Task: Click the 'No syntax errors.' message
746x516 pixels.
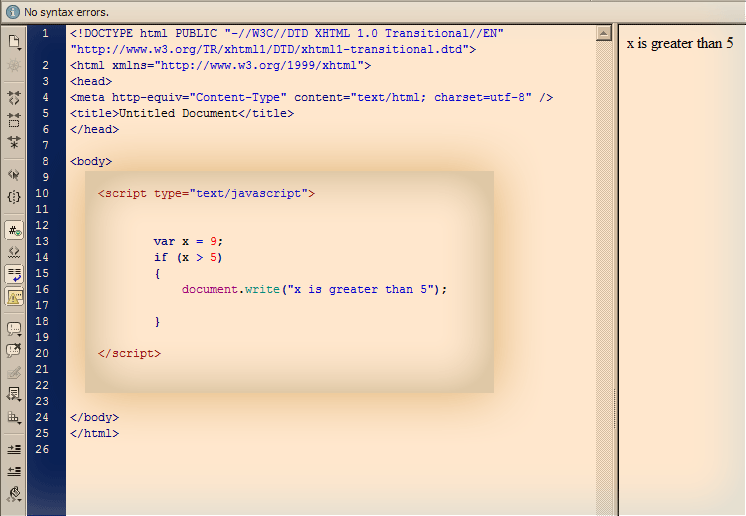Action: (x=67, y=12)
